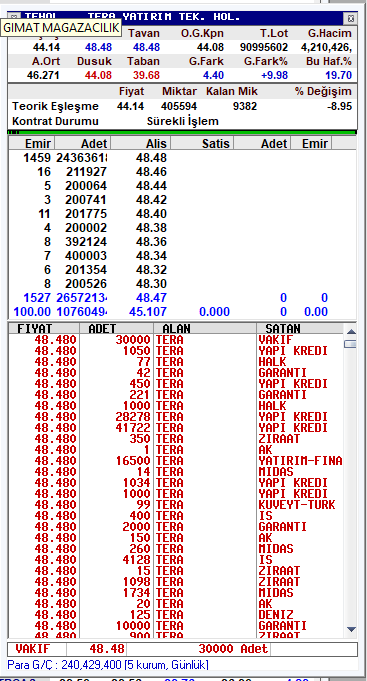Click the G.Fark% value +9.98

click(274, 75)
